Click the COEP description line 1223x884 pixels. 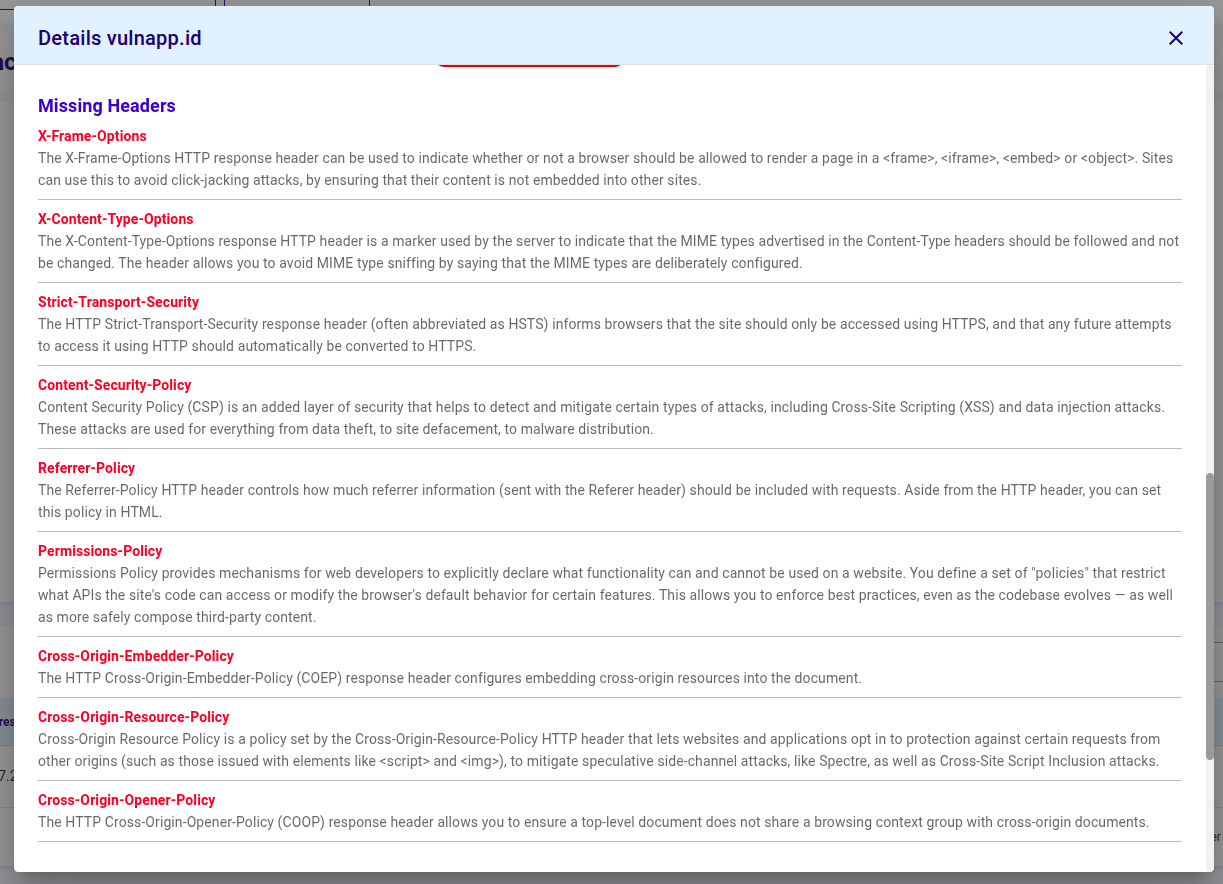(x=449, y=678)
